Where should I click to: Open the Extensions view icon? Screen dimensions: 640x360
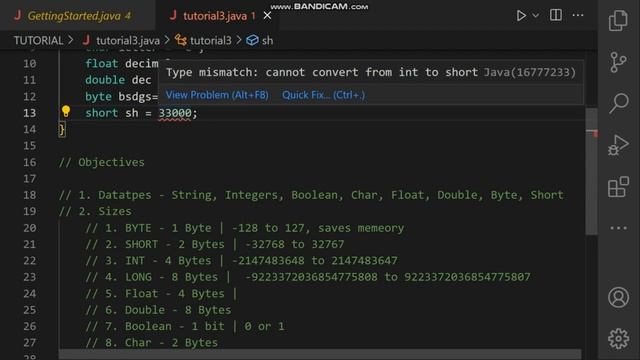[x=618, y=187]
